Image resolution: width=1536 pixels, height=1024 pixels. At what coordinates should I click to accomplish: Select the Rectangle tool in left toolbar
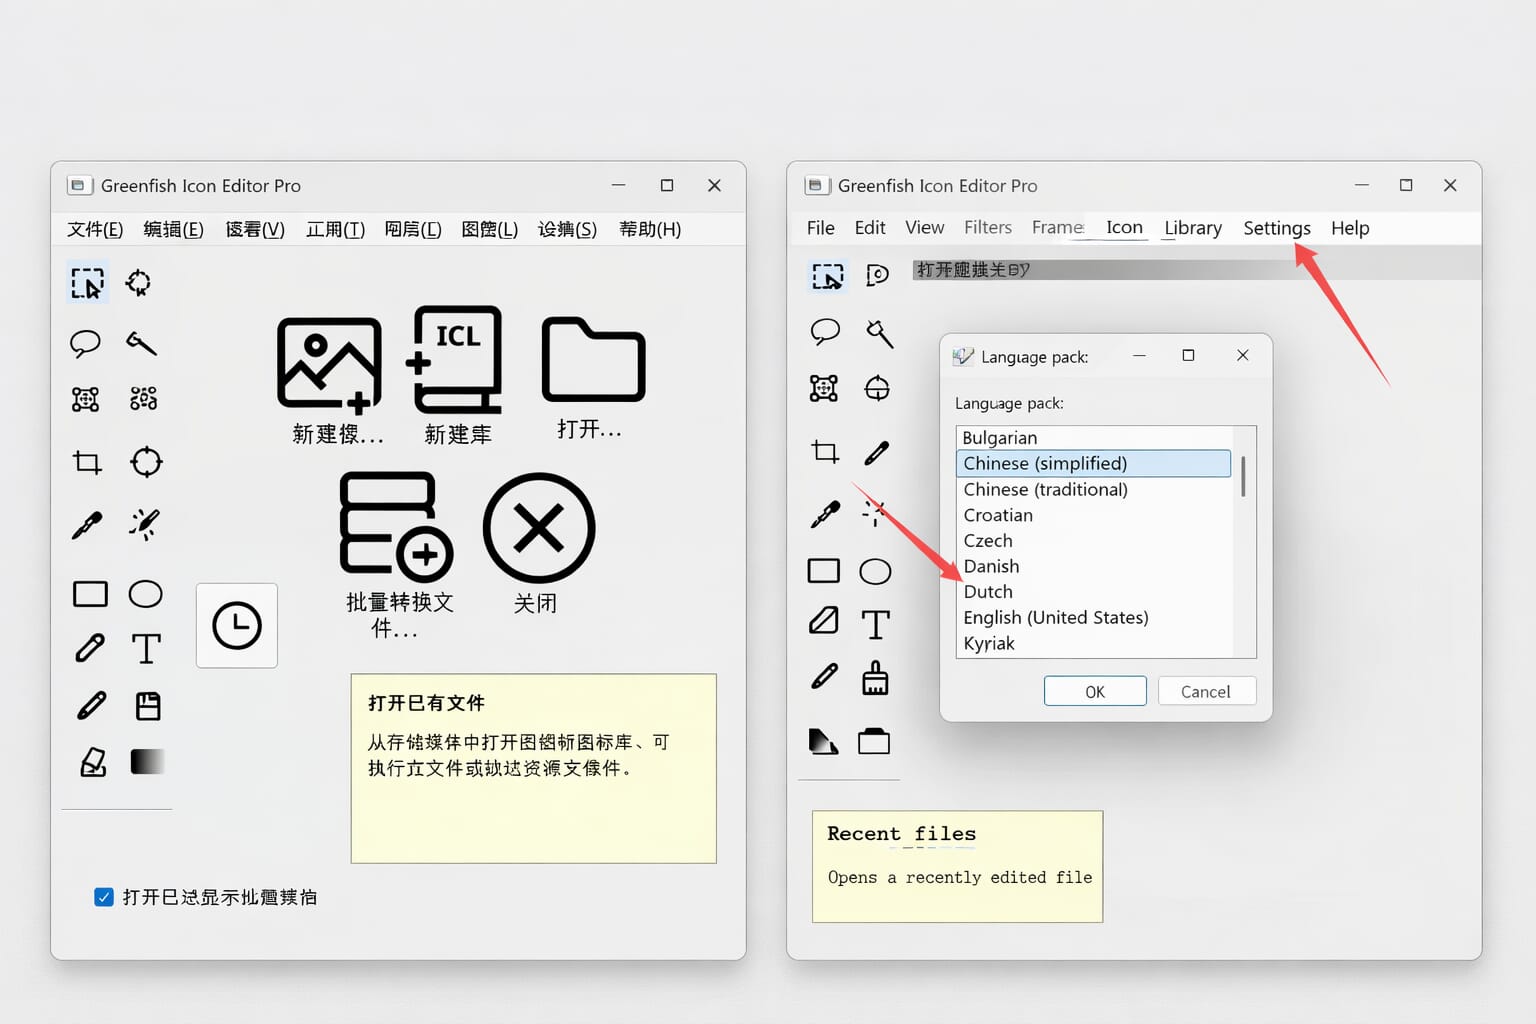tap(90, 594)
